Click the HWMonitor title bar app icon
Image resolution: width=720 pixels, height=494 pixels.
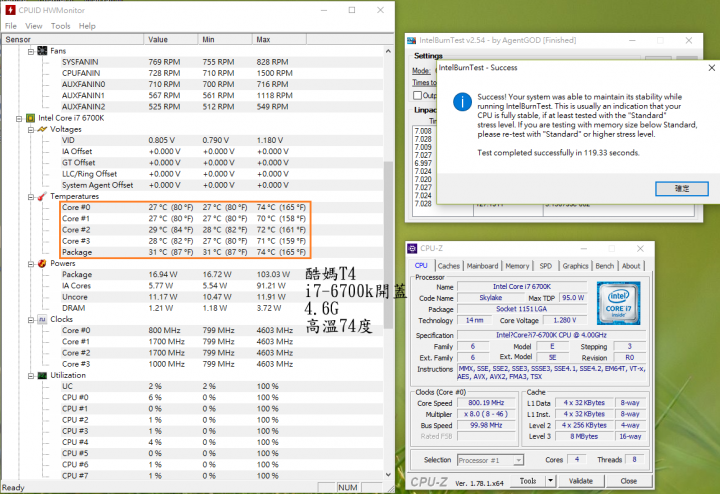click(x=10, y=10)
